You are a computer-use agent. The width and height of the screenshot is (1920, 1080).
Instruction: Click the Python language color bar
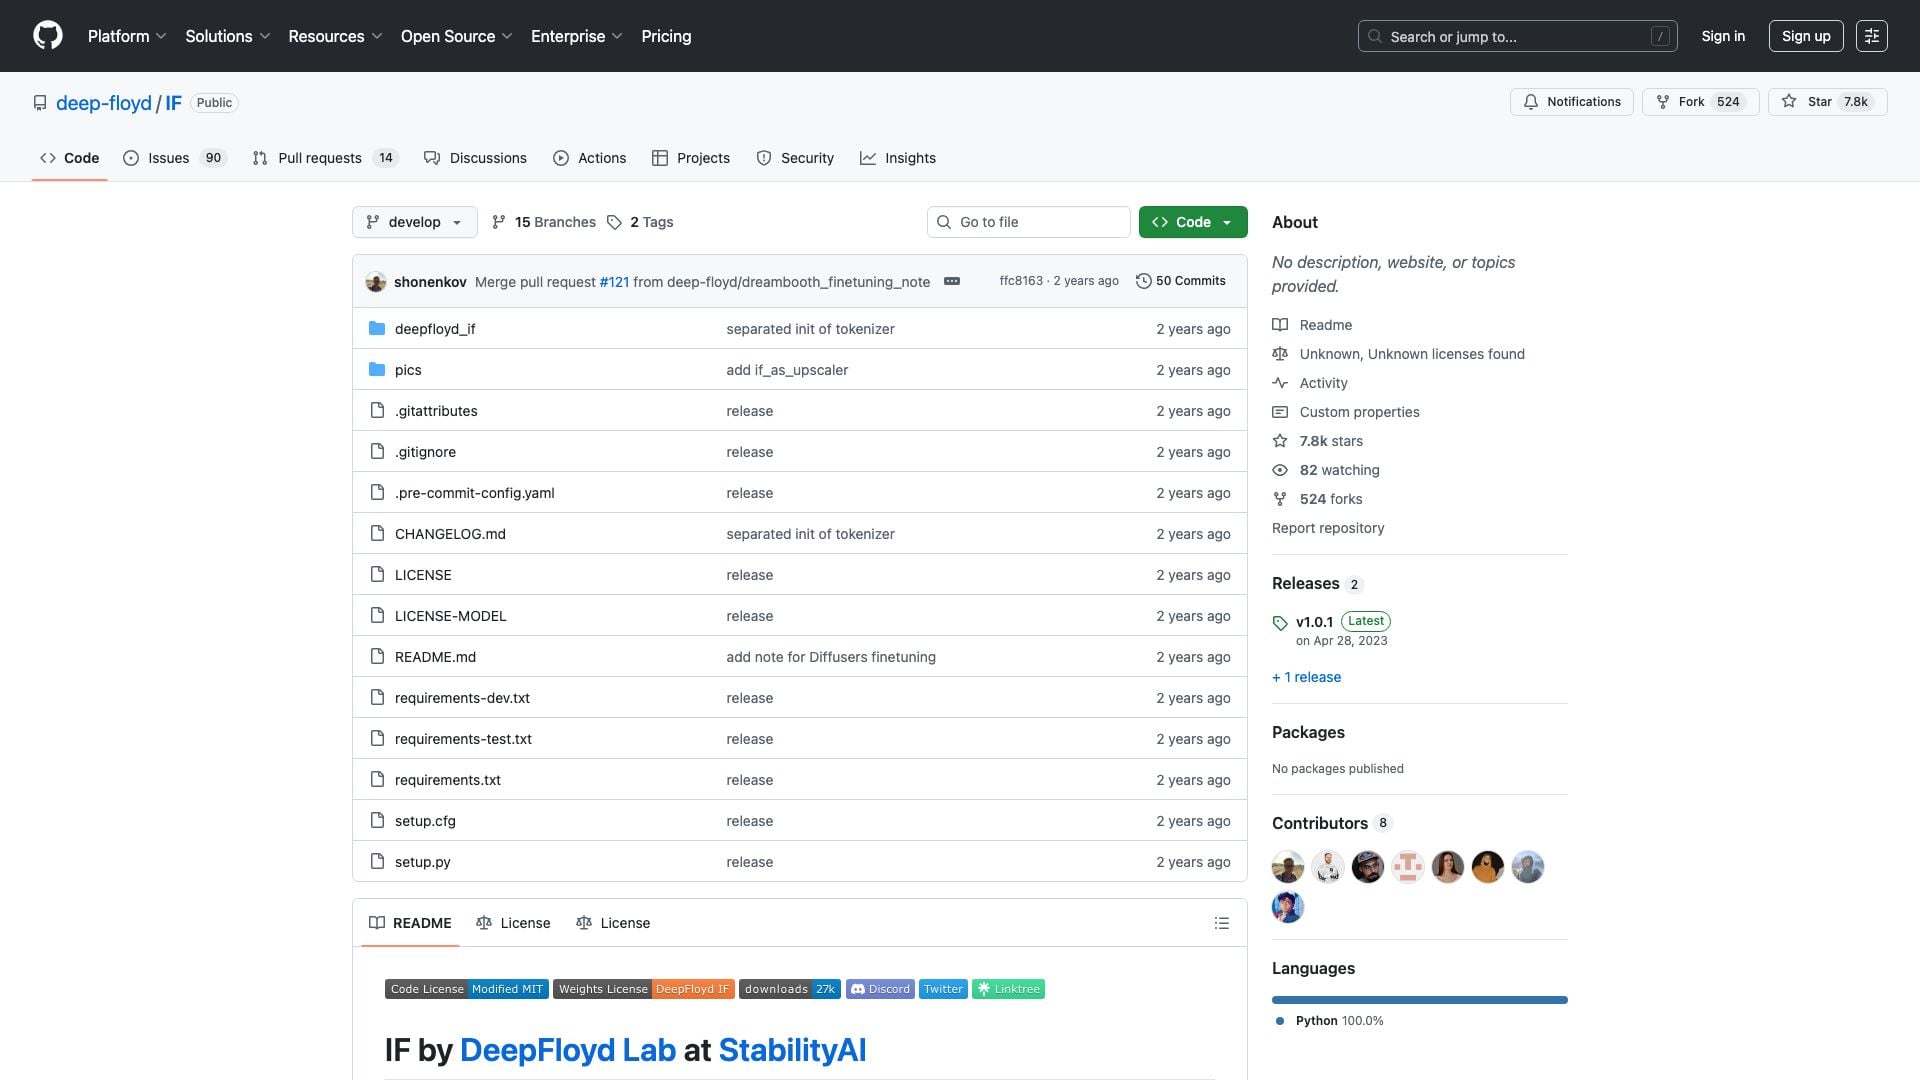[x=1419, y=1000]
